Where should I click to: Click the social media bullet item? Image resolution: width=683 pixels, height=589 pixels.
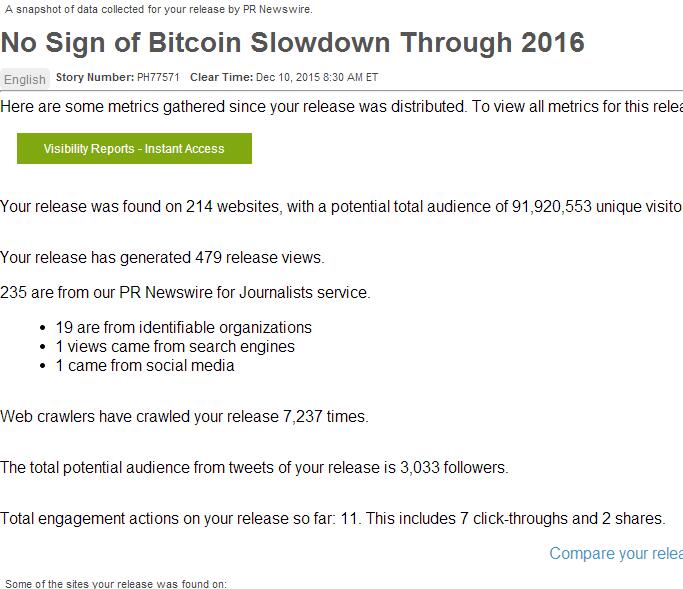(145, 366)
